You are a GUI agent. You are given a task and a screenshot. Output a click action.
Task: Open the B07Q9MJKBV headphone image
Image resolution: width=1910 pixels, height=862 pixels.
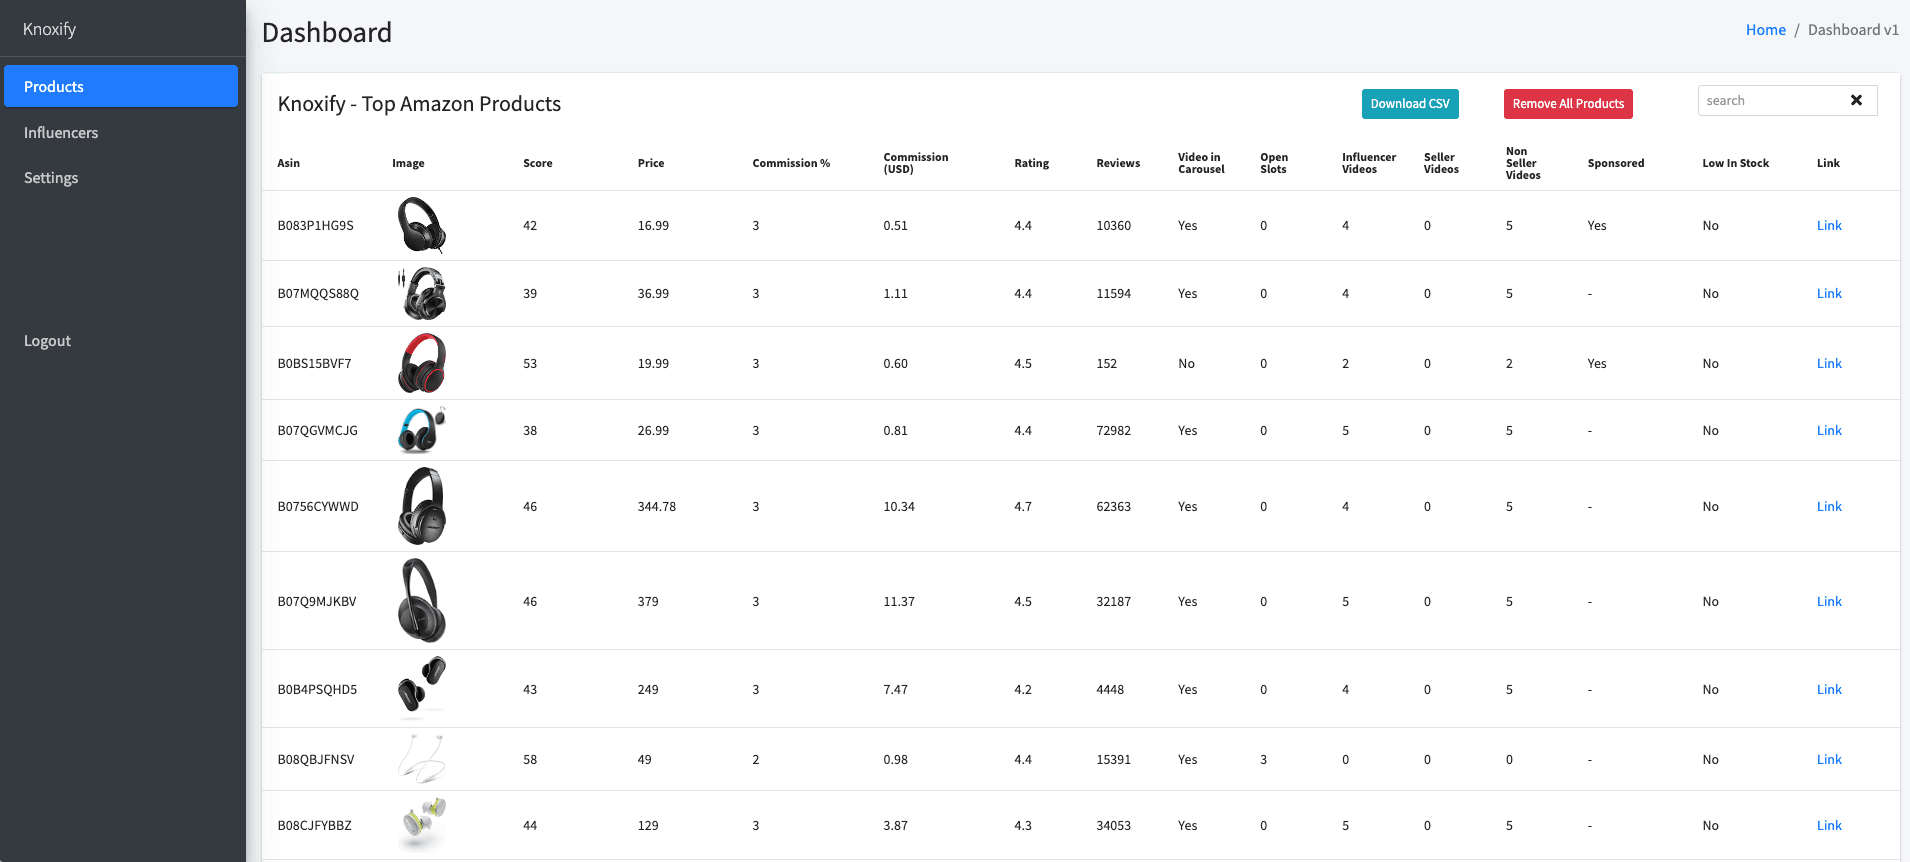click(421, 601)
